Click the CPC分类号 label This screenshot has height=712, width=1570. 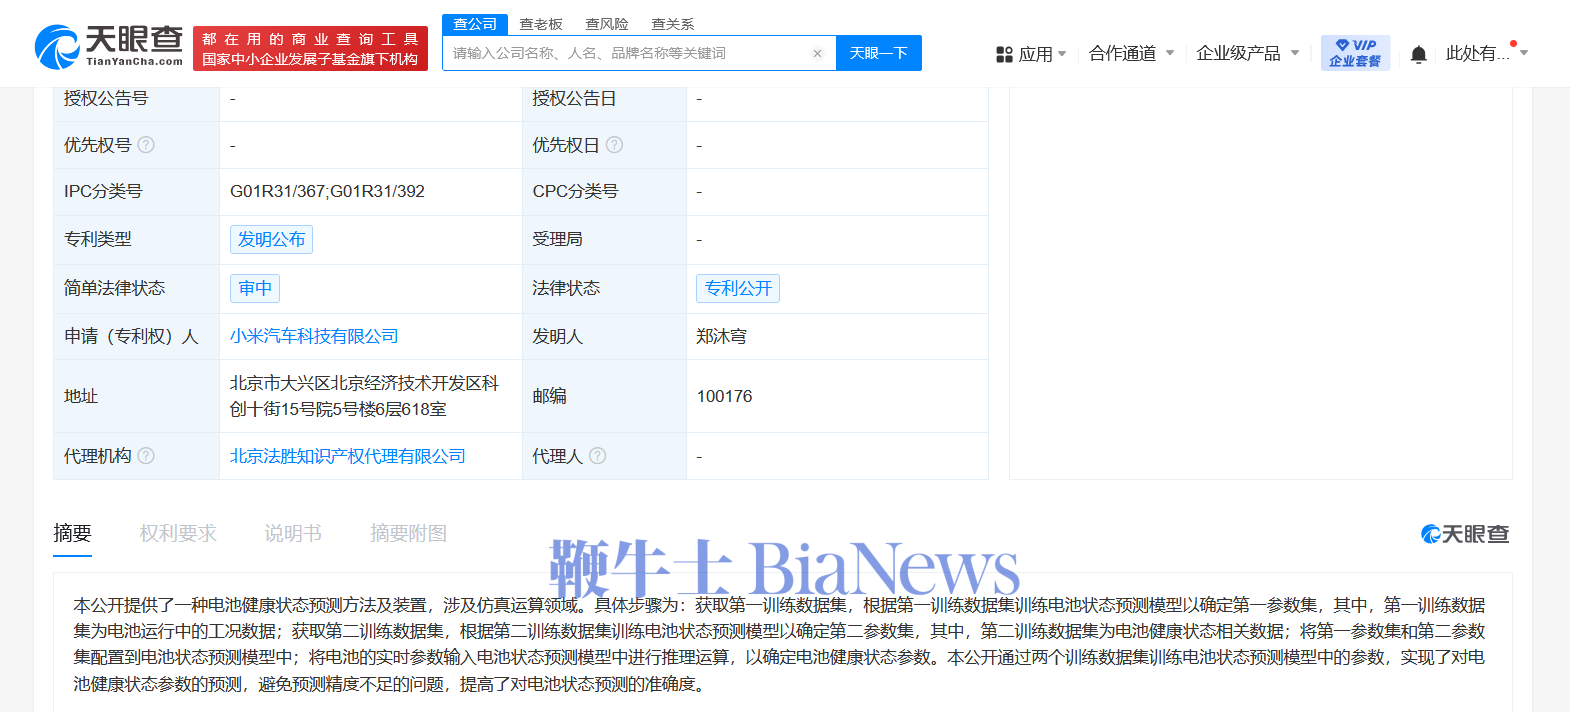pyautogui.click(x=575, y=192)
